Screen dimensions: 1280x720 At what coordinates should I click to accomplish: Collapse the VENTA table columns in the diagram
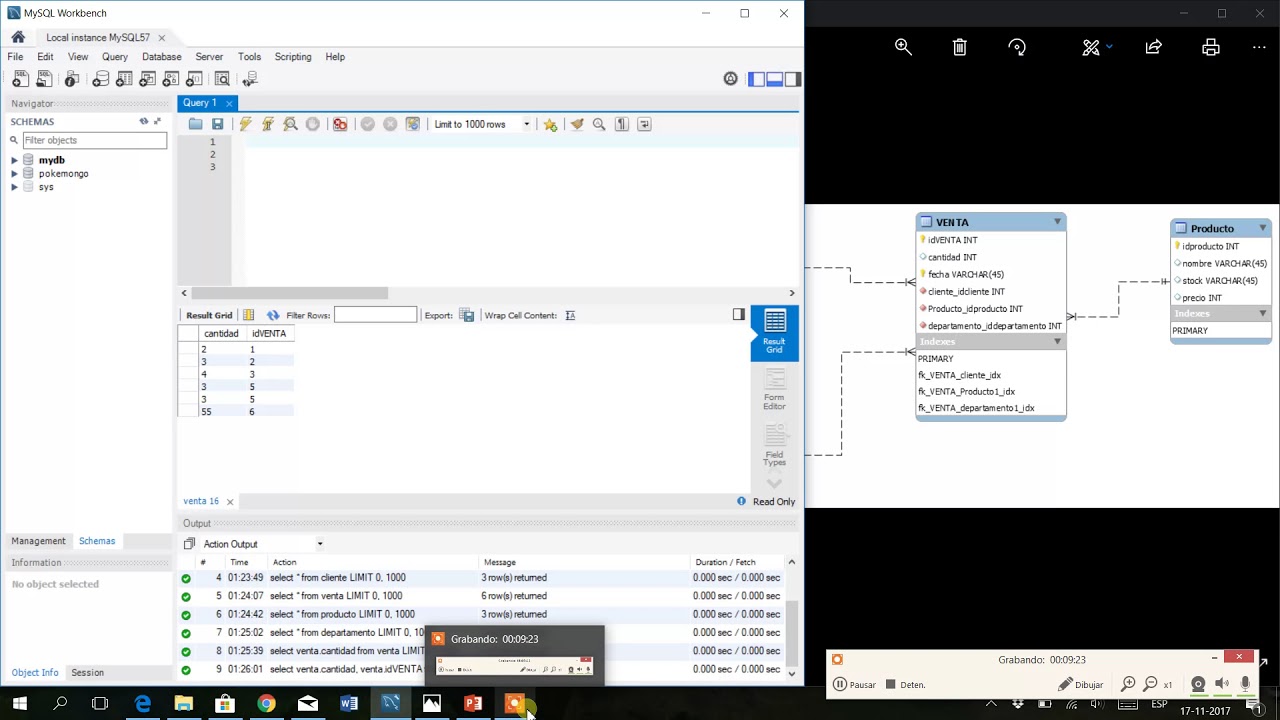1057,222
